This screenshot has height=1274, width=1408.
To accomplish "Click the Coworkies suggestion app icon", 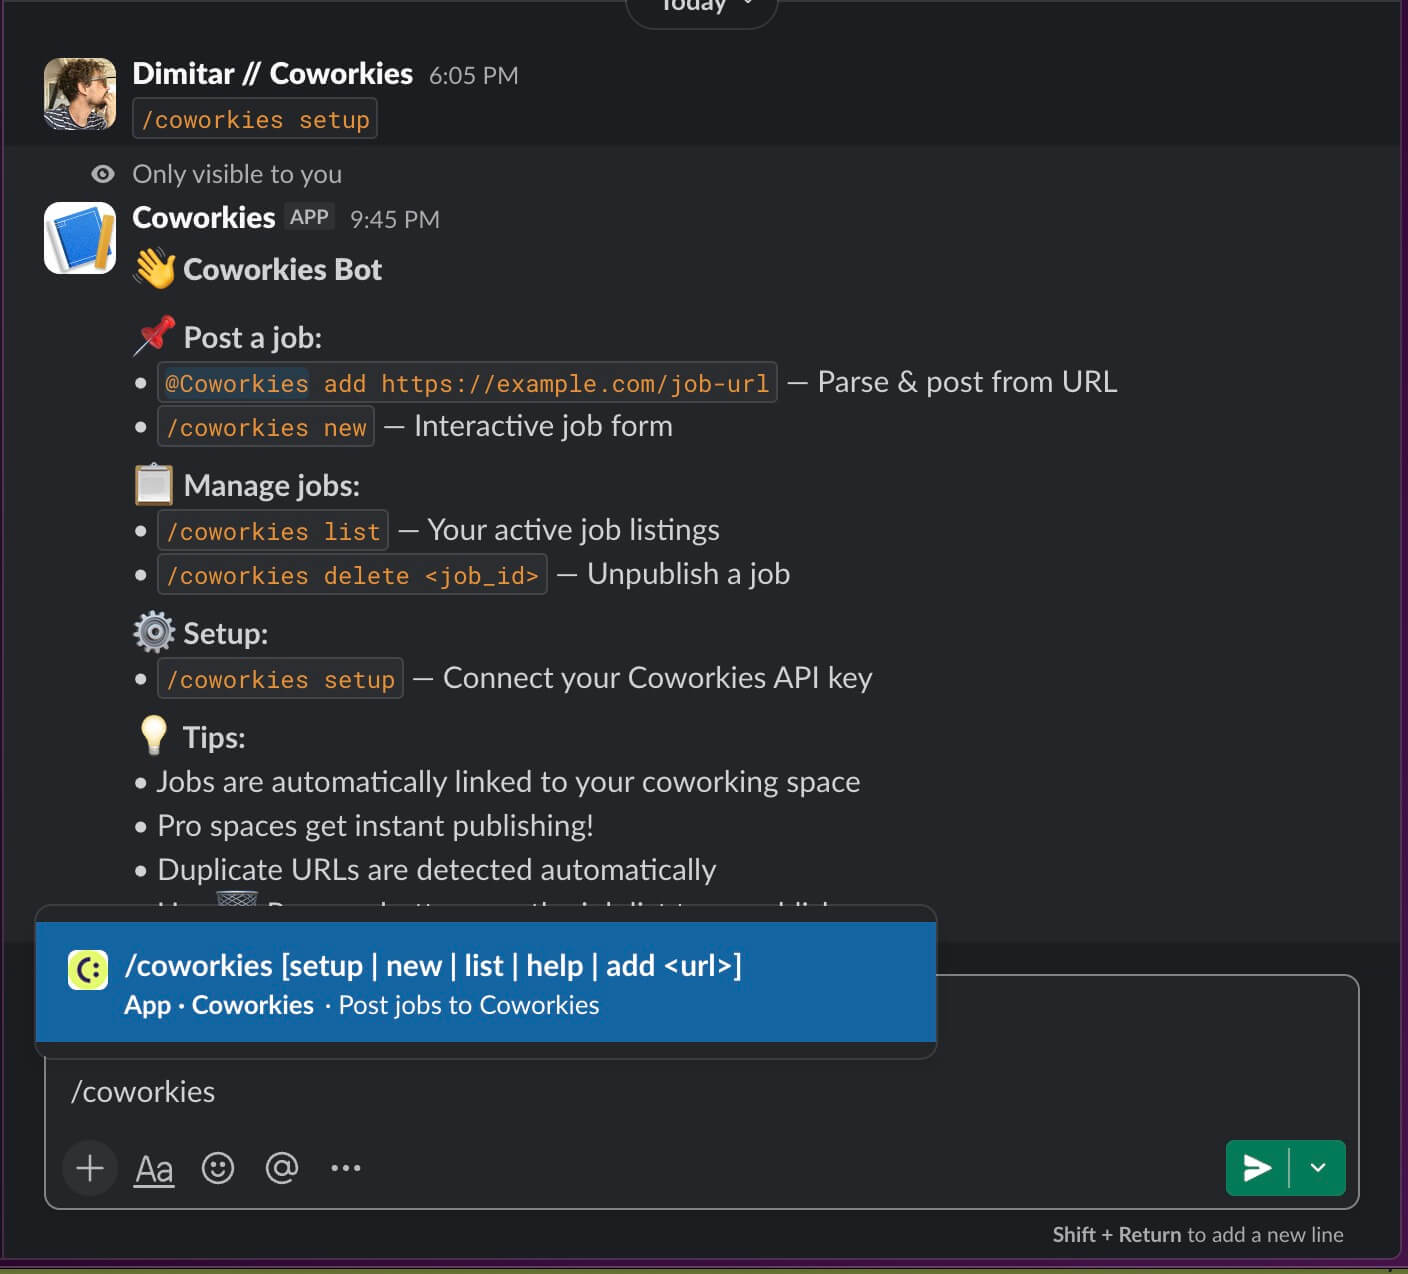I will (x=88, y=970).
